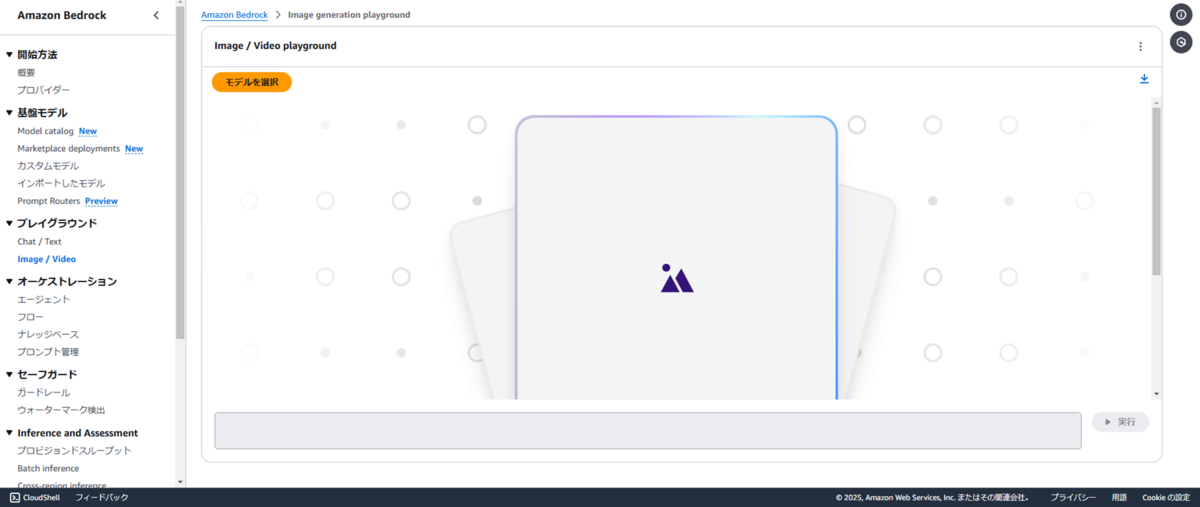Click the New badge beside Model catalog
Viewport: 1200px width, 507px height.
pos(88,131)
